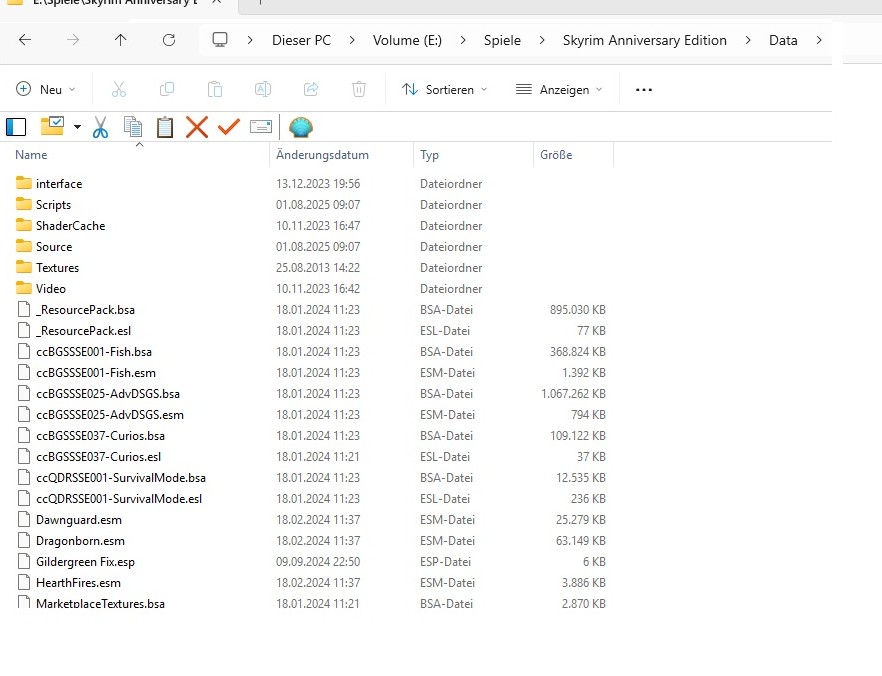Sort by the Änderungsdatum column header
The height and width of the screenshot is (676, 882).
click(323, 155)
